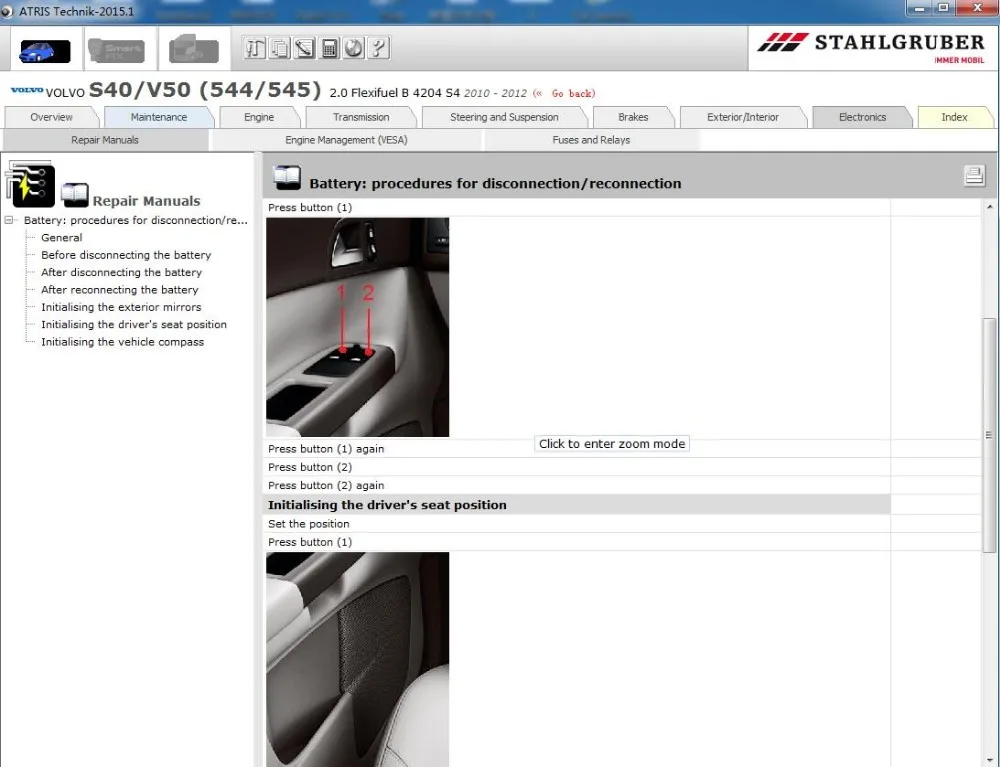
Task: Click the 'Press button (1) again' row
Action: [577, 449]
